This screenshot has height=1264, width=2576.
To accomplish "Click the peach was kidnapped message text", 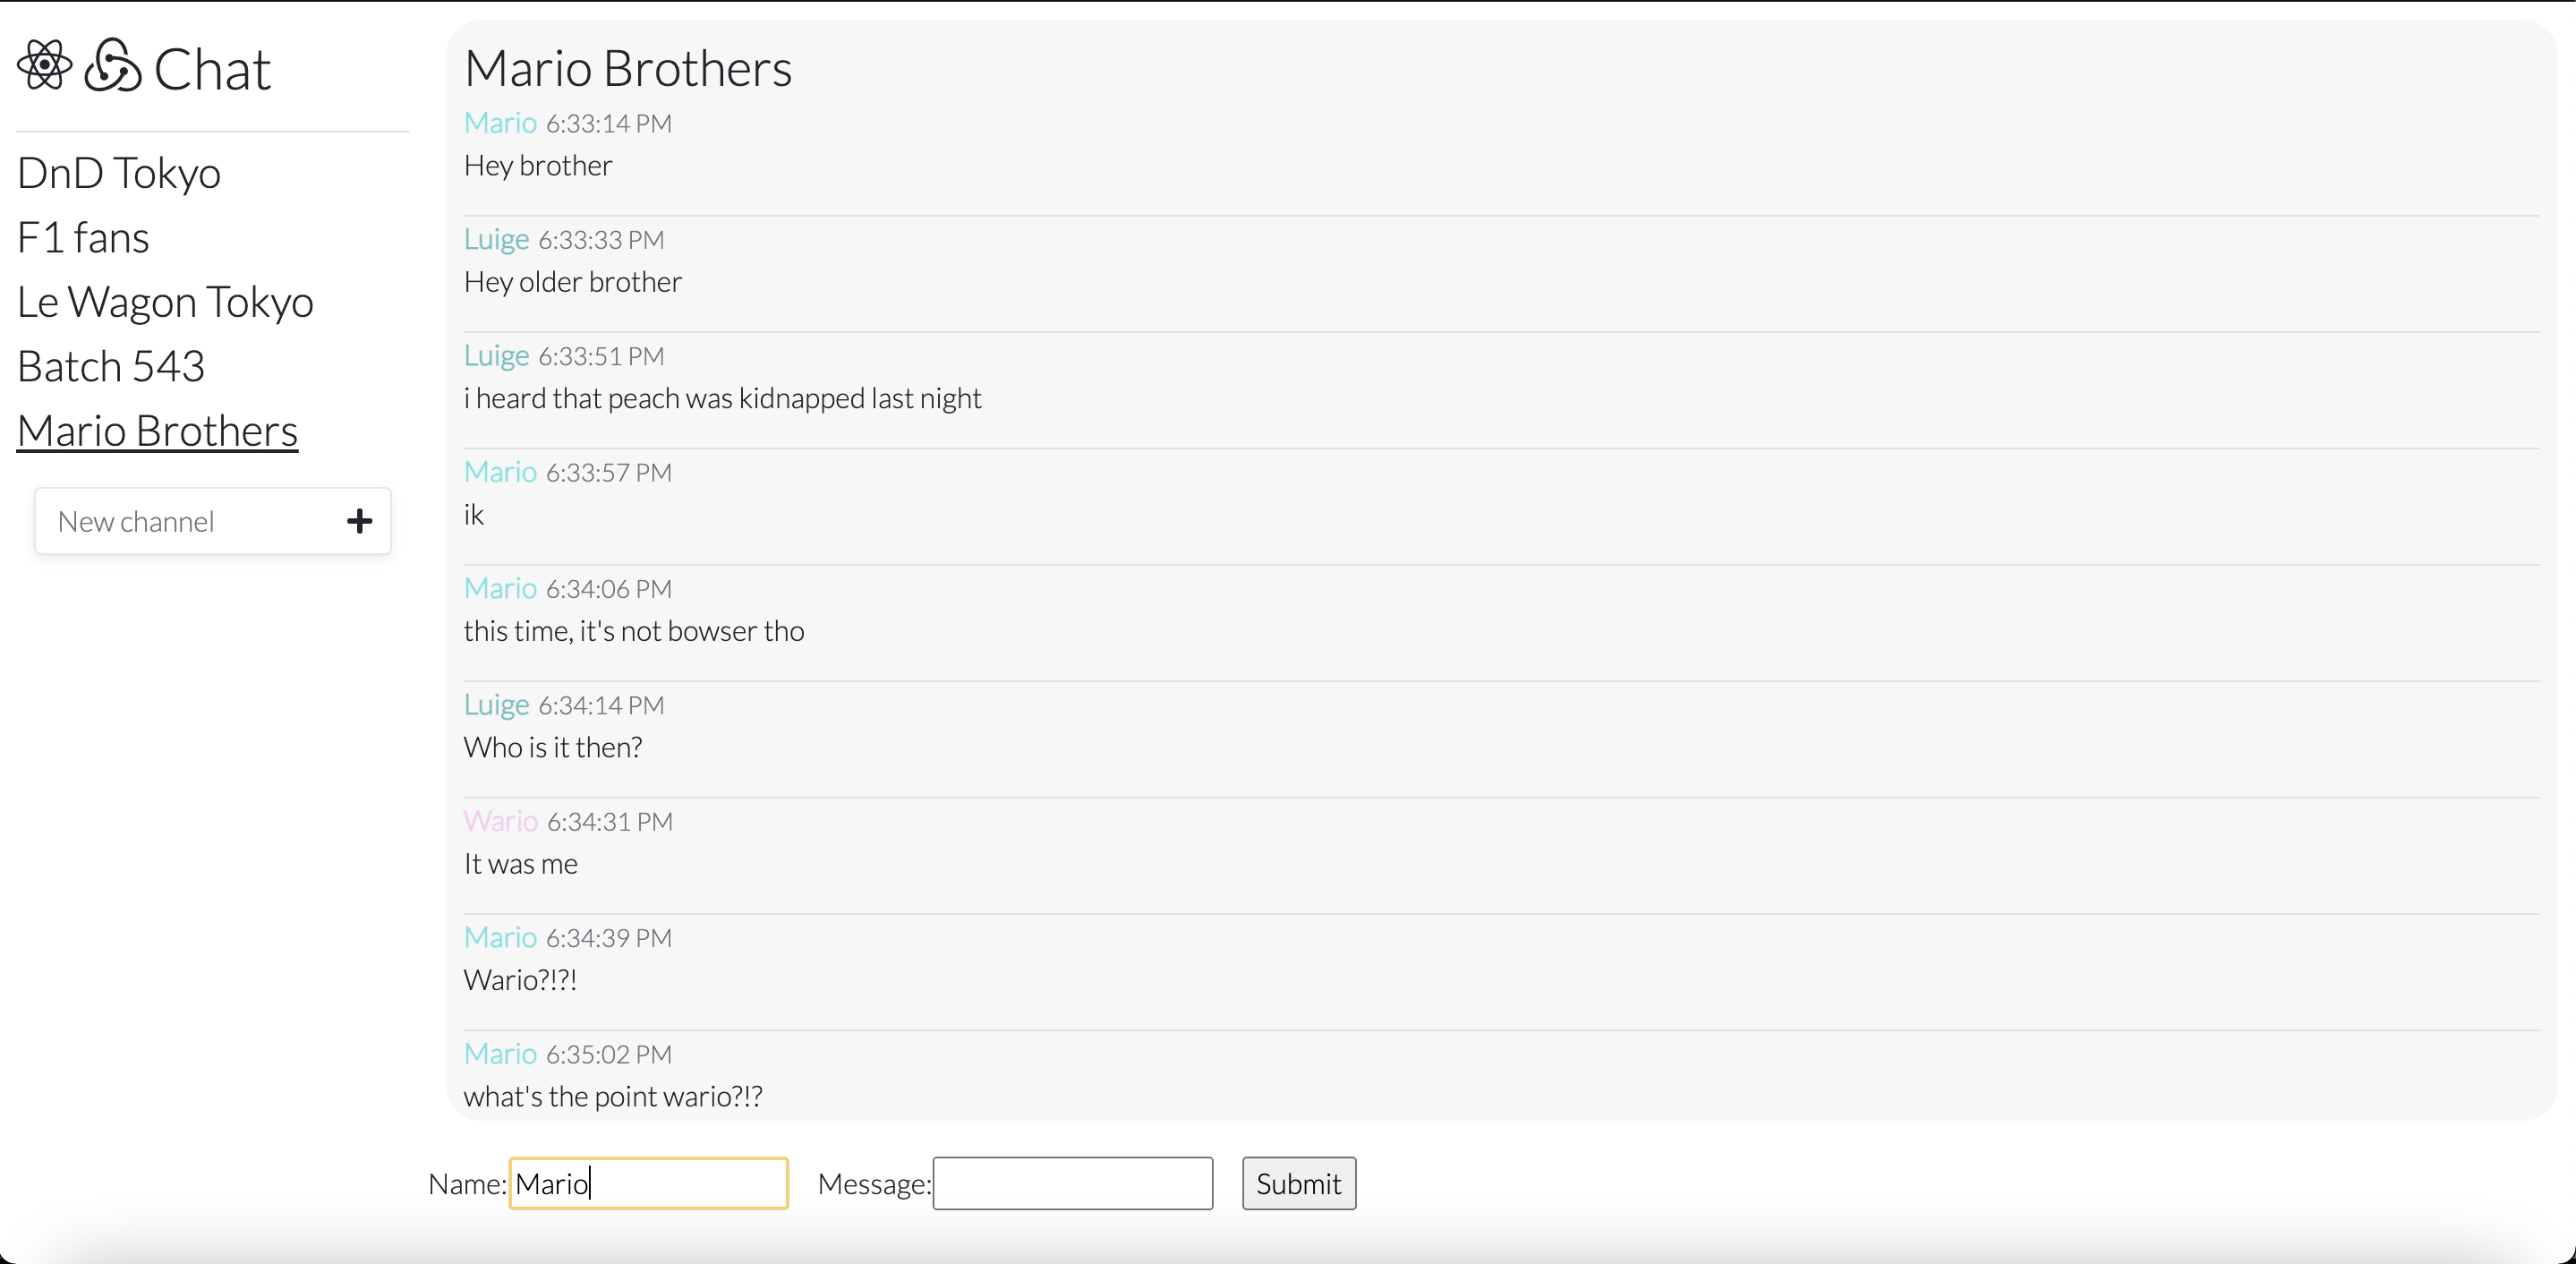I will point(722,398).
